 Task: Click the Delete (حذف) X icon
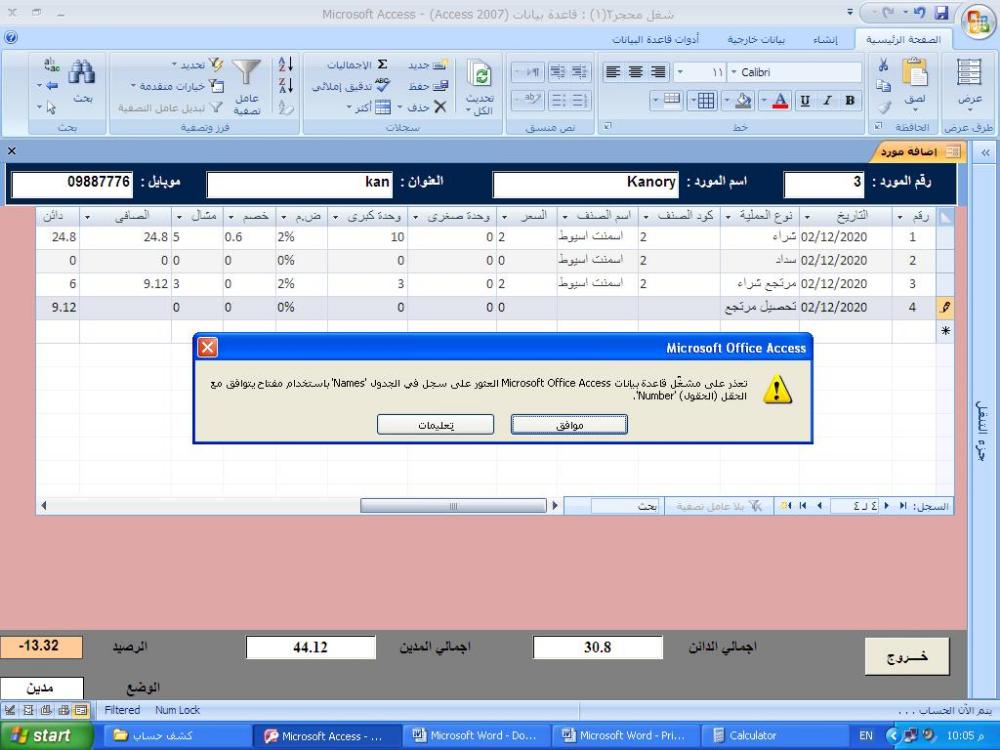point(440,107)
